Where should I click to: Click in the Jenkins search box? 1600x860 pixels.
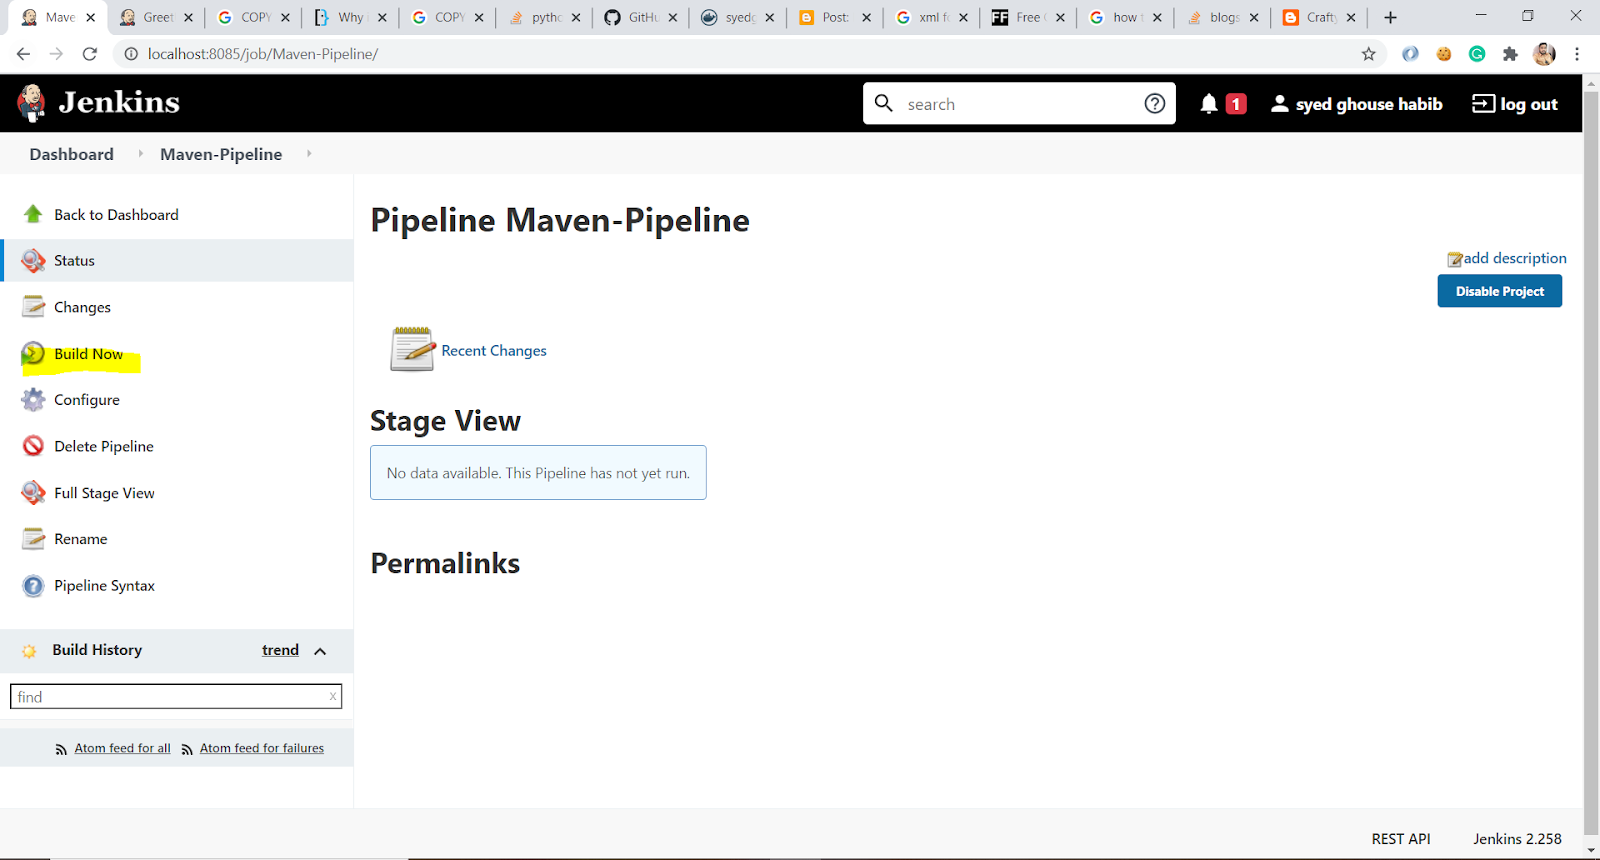[1018, 104]
